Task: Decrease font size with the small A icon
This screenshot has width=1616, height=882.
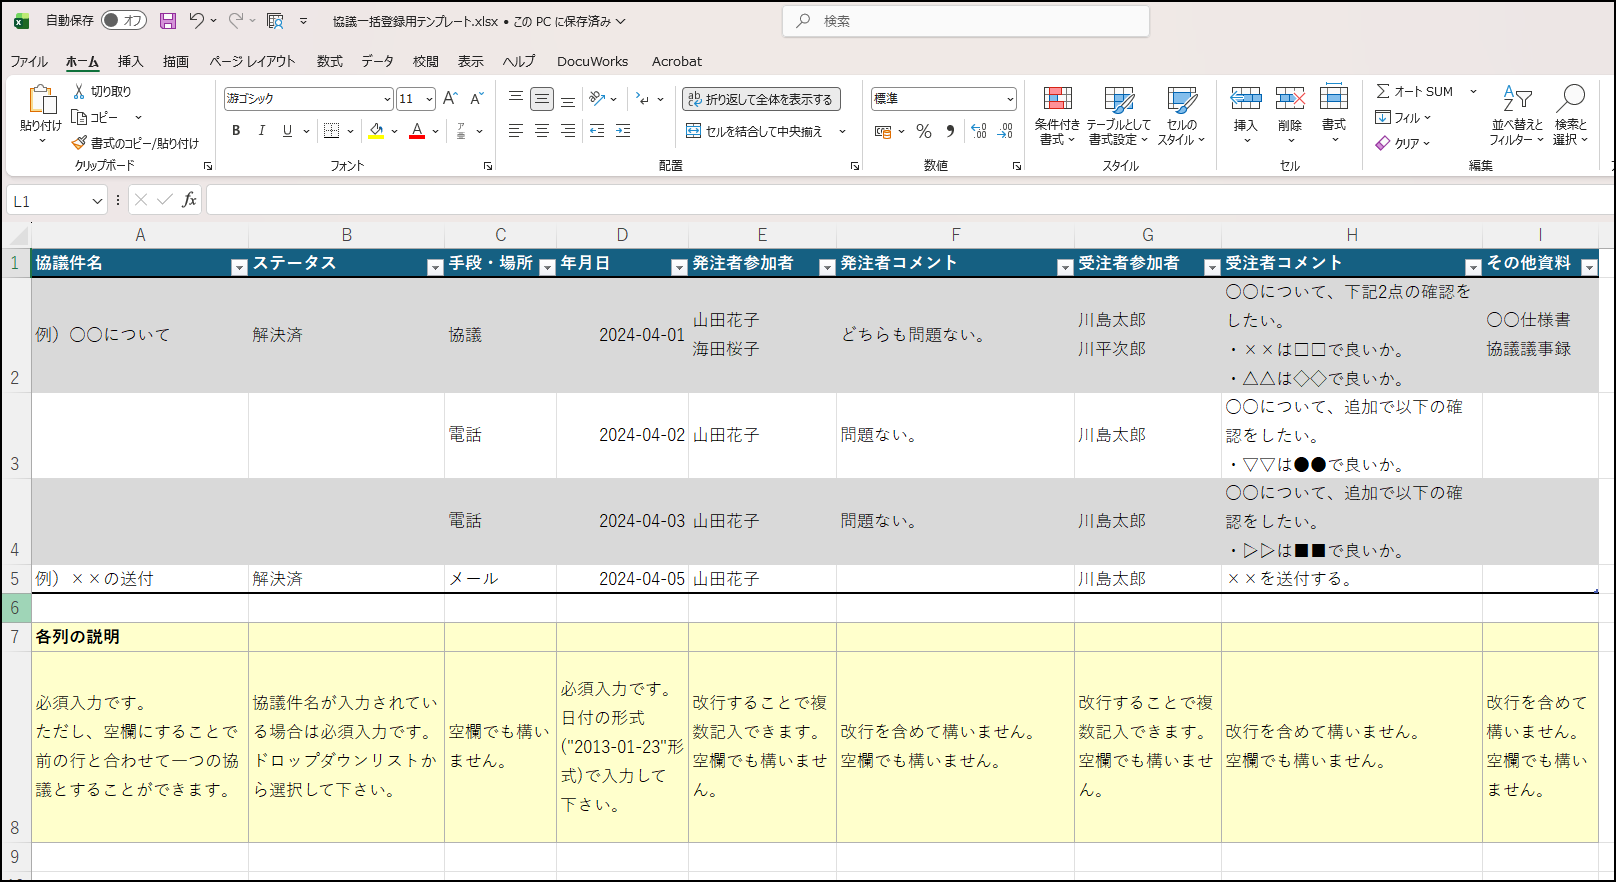Action: [x=477, y=98]
